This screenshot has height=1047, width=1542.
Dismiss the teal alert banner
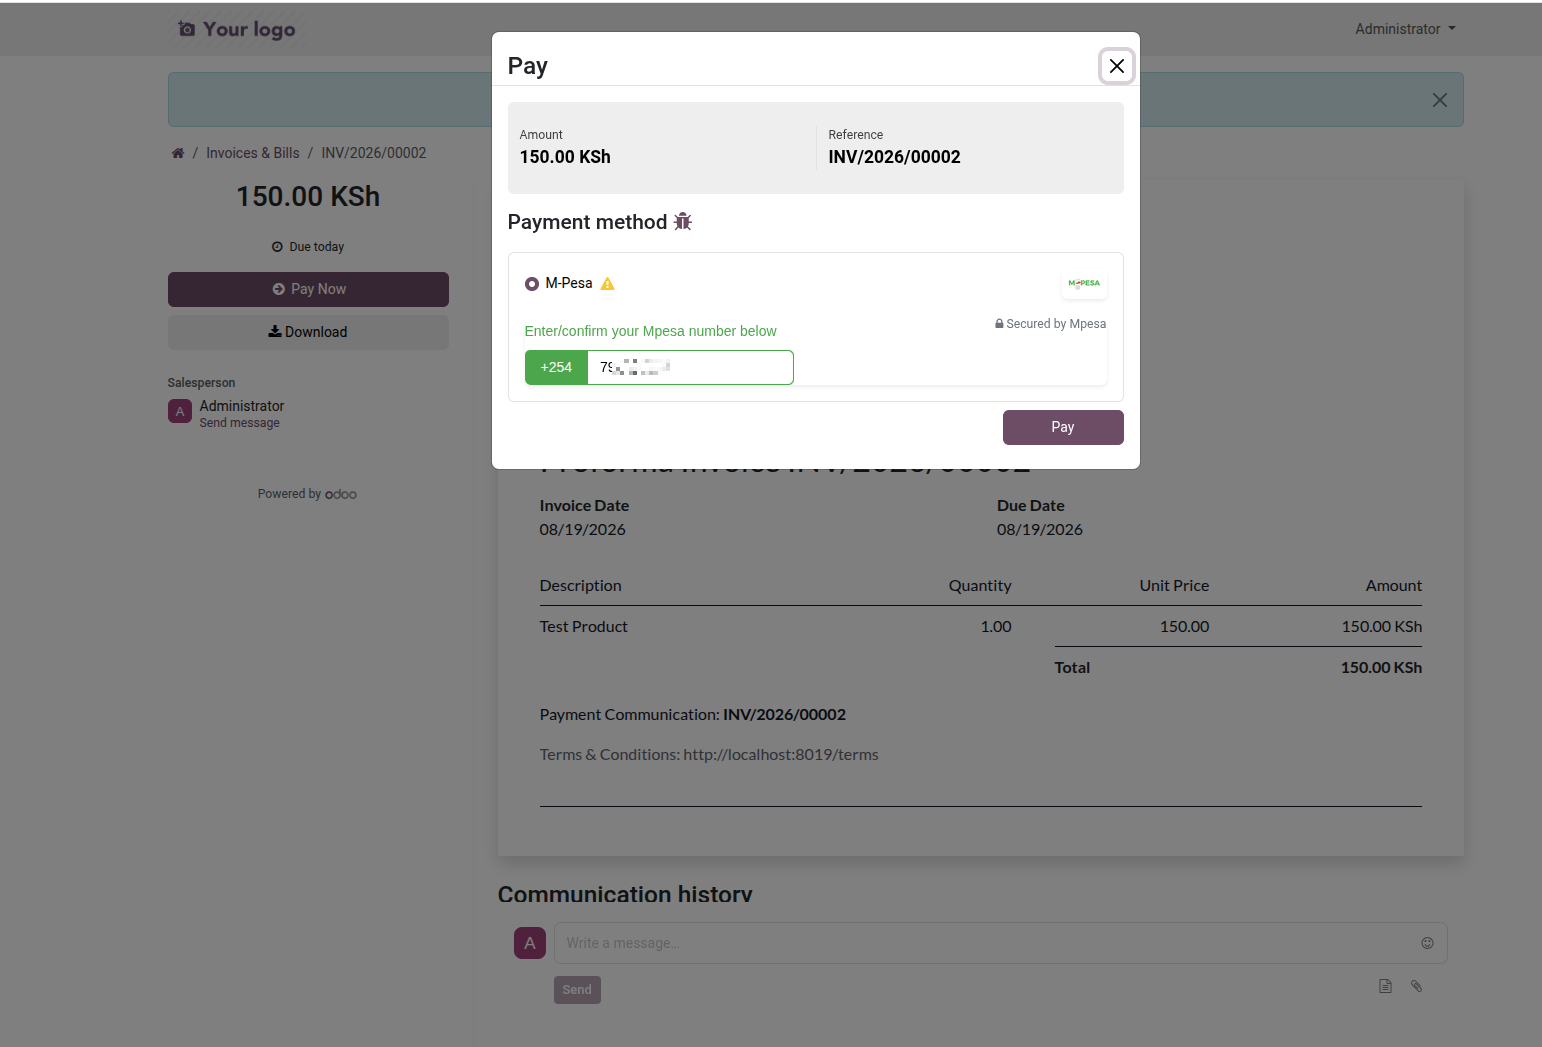1439,100
